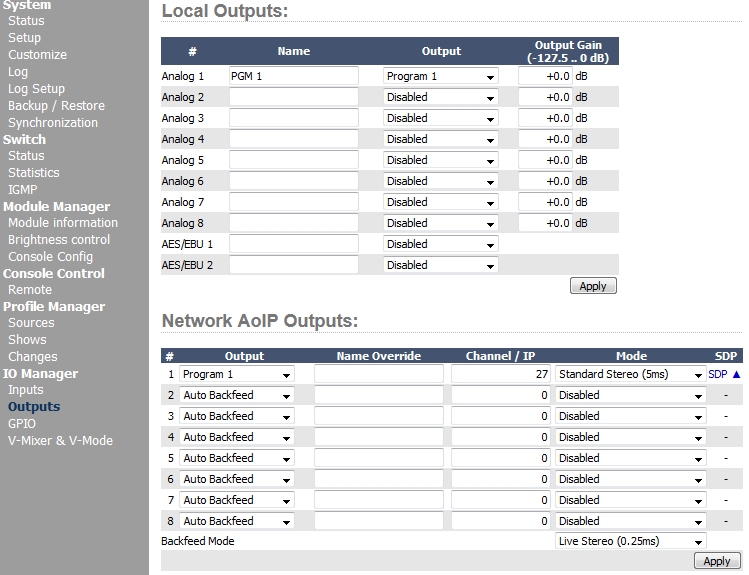Open Mode dropdown for network output 7
This screenshot has width=749, height=575.
click(630, 500)
